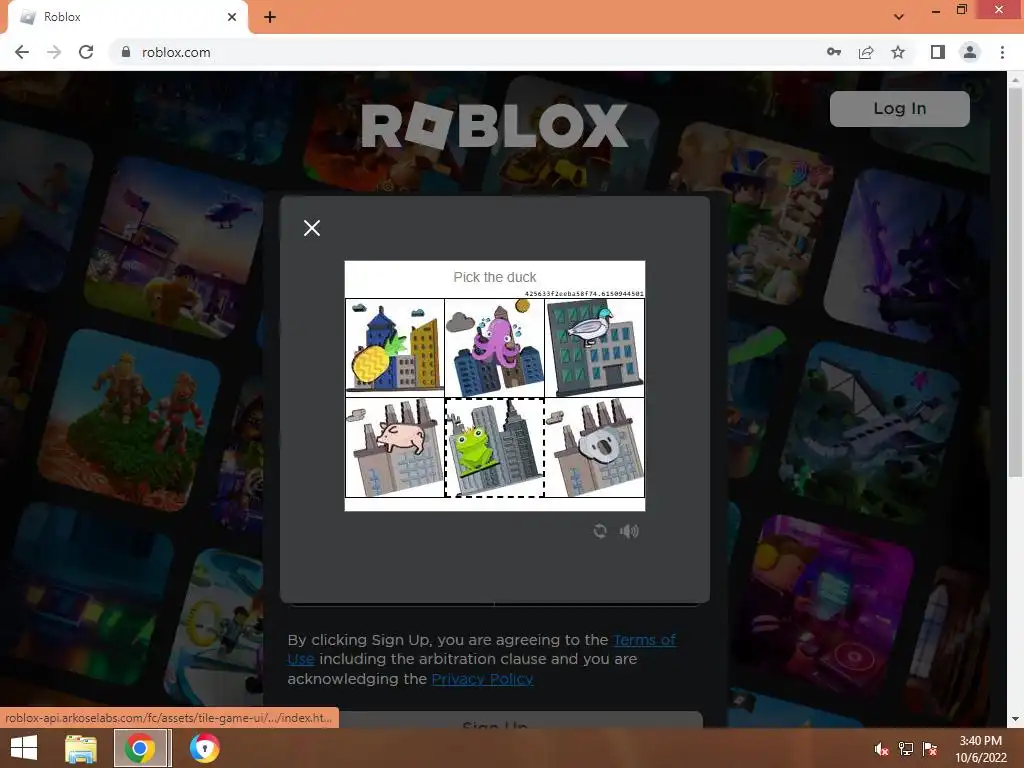Select the koala tile
Screen dimensions: 1024x768
(x=594, y=447)
